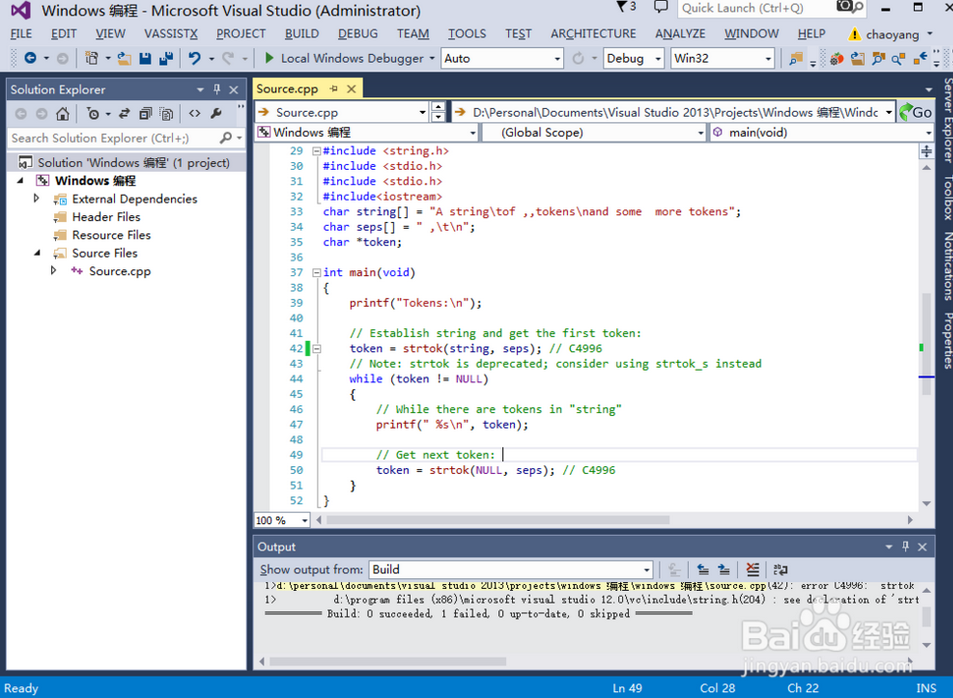This screenshot has width=953, height=698.
Task: Toggle pin on the Source.cpp tab
Action: click(334, 89)
